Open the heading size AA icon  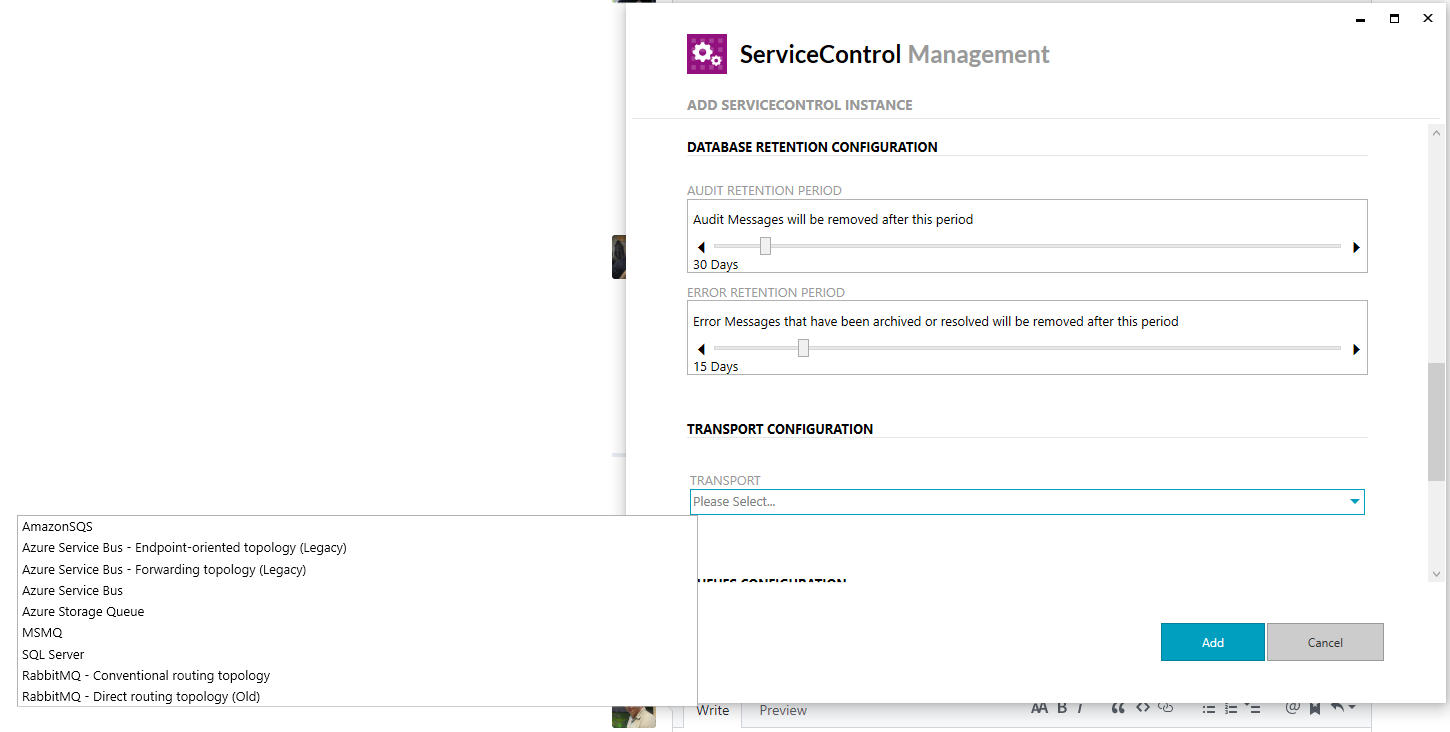[1040, 708]
